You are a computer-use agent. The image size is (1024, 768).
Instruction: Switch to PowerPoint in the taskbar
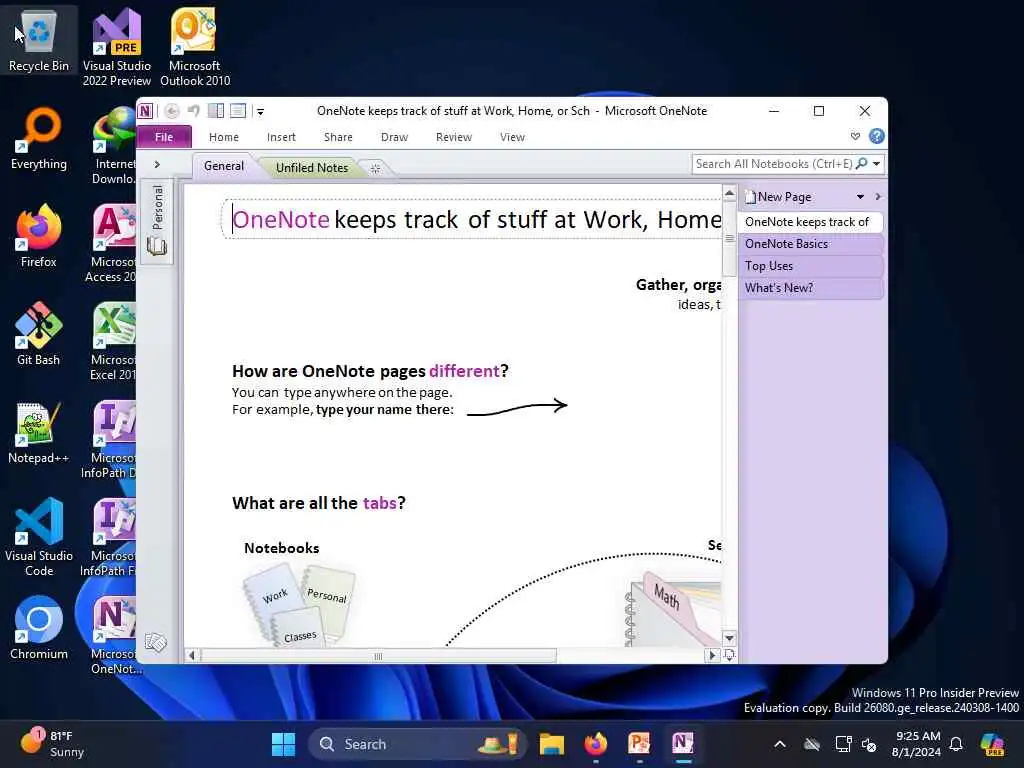[639, 744]
